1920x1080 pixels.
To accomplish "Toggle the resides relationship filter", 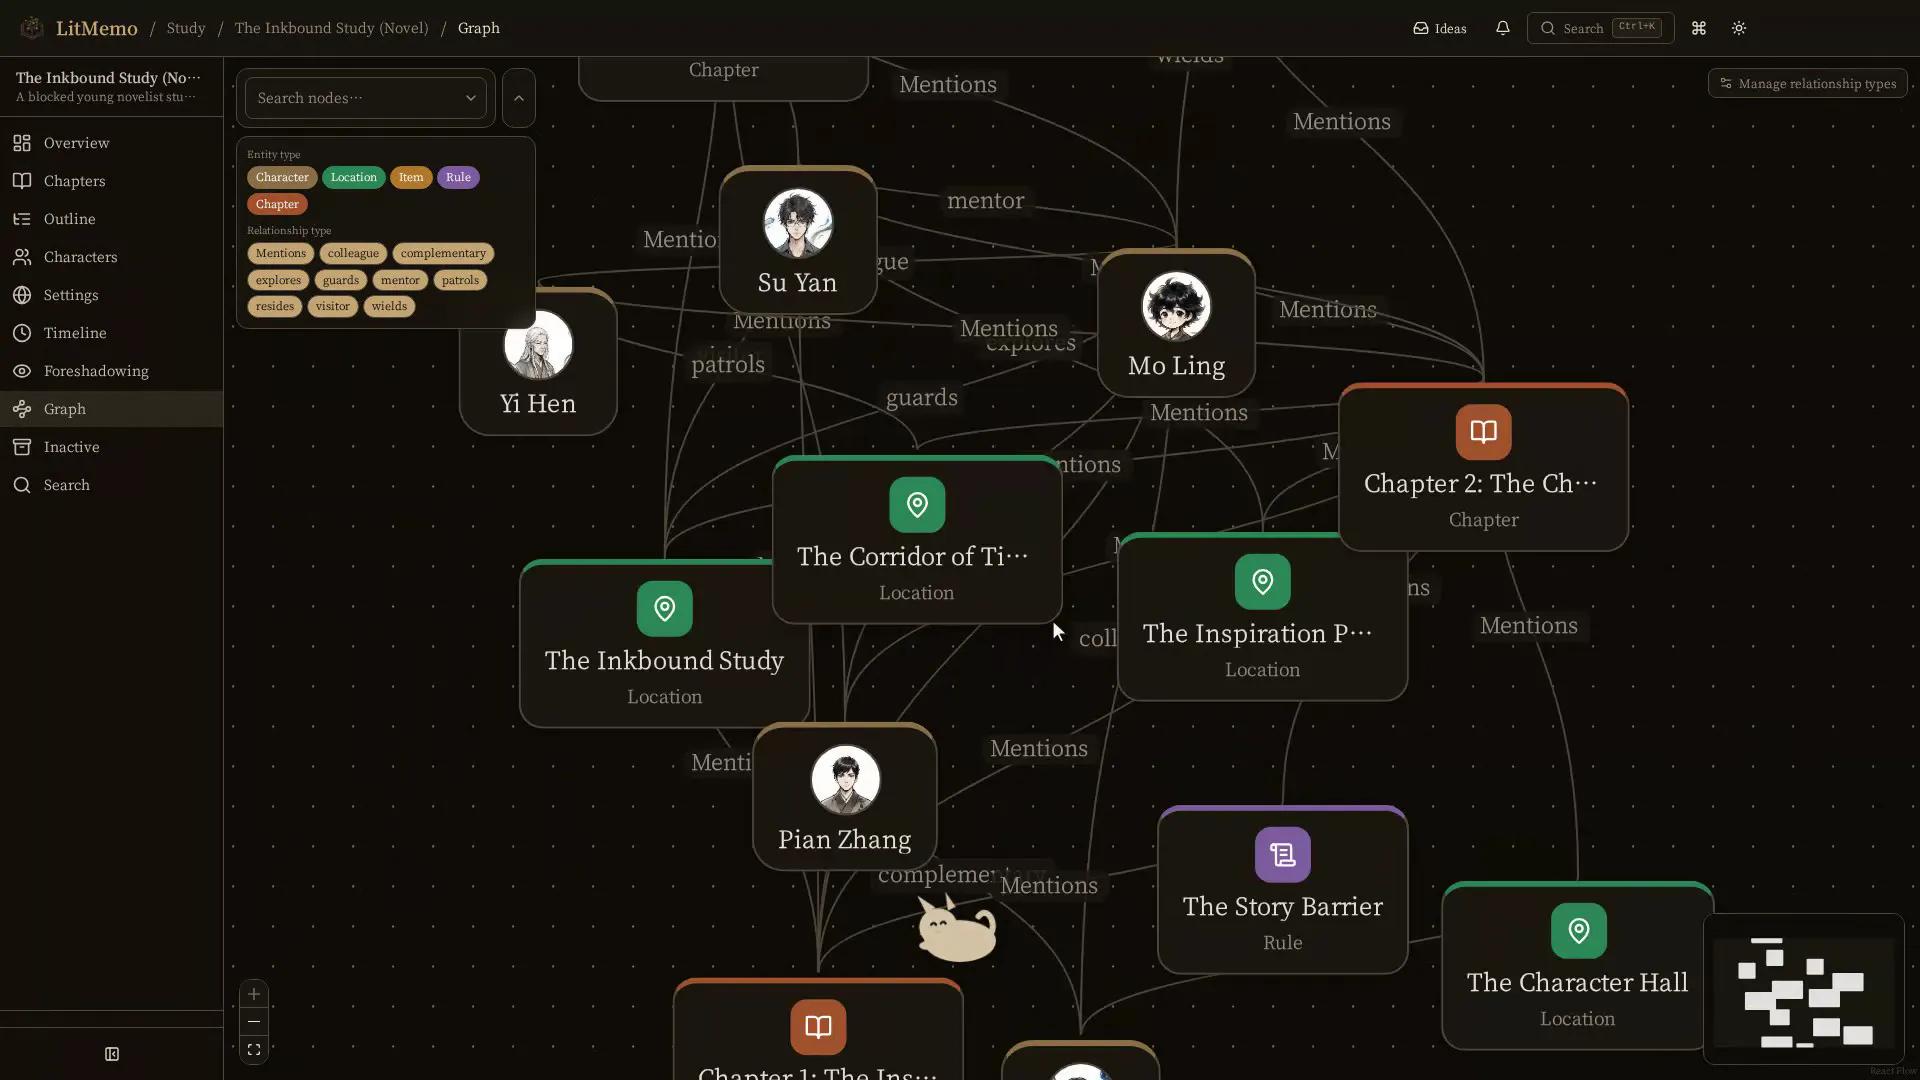I will (x=275, y=306).
